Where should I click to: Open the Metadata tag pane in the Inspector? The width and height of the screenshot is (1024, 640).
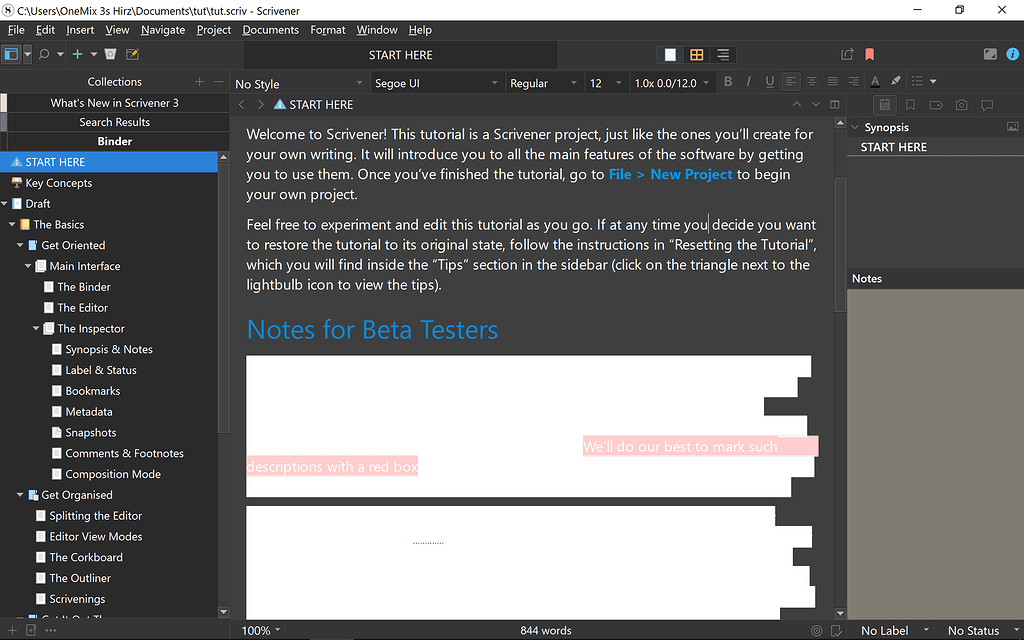tap(936, 104)
